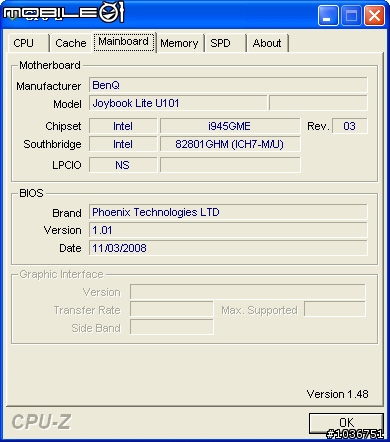Click the Graphic Interface group title

(x=61, y=274)
